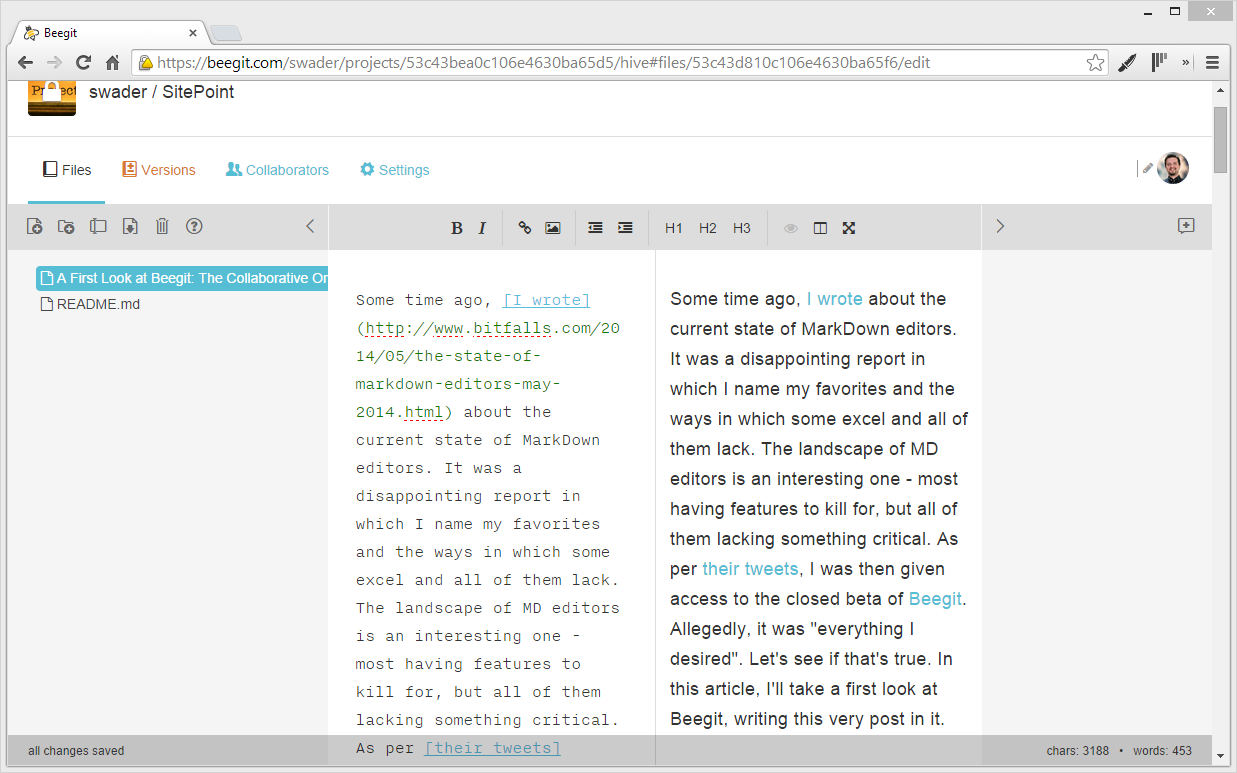The height and width of the screenshot is (773, 1237).
Task: Enter fullscreen editor mode
Action: coord(849,228)
